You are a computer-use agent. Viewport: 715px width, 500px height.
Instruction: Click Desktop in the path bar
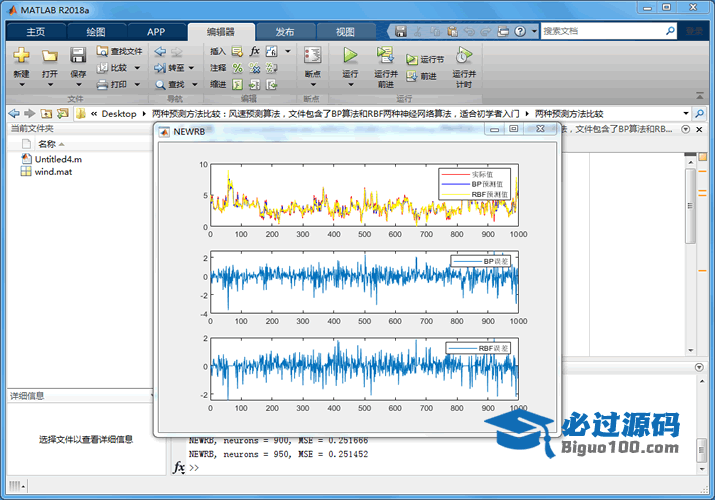point(119,114)
